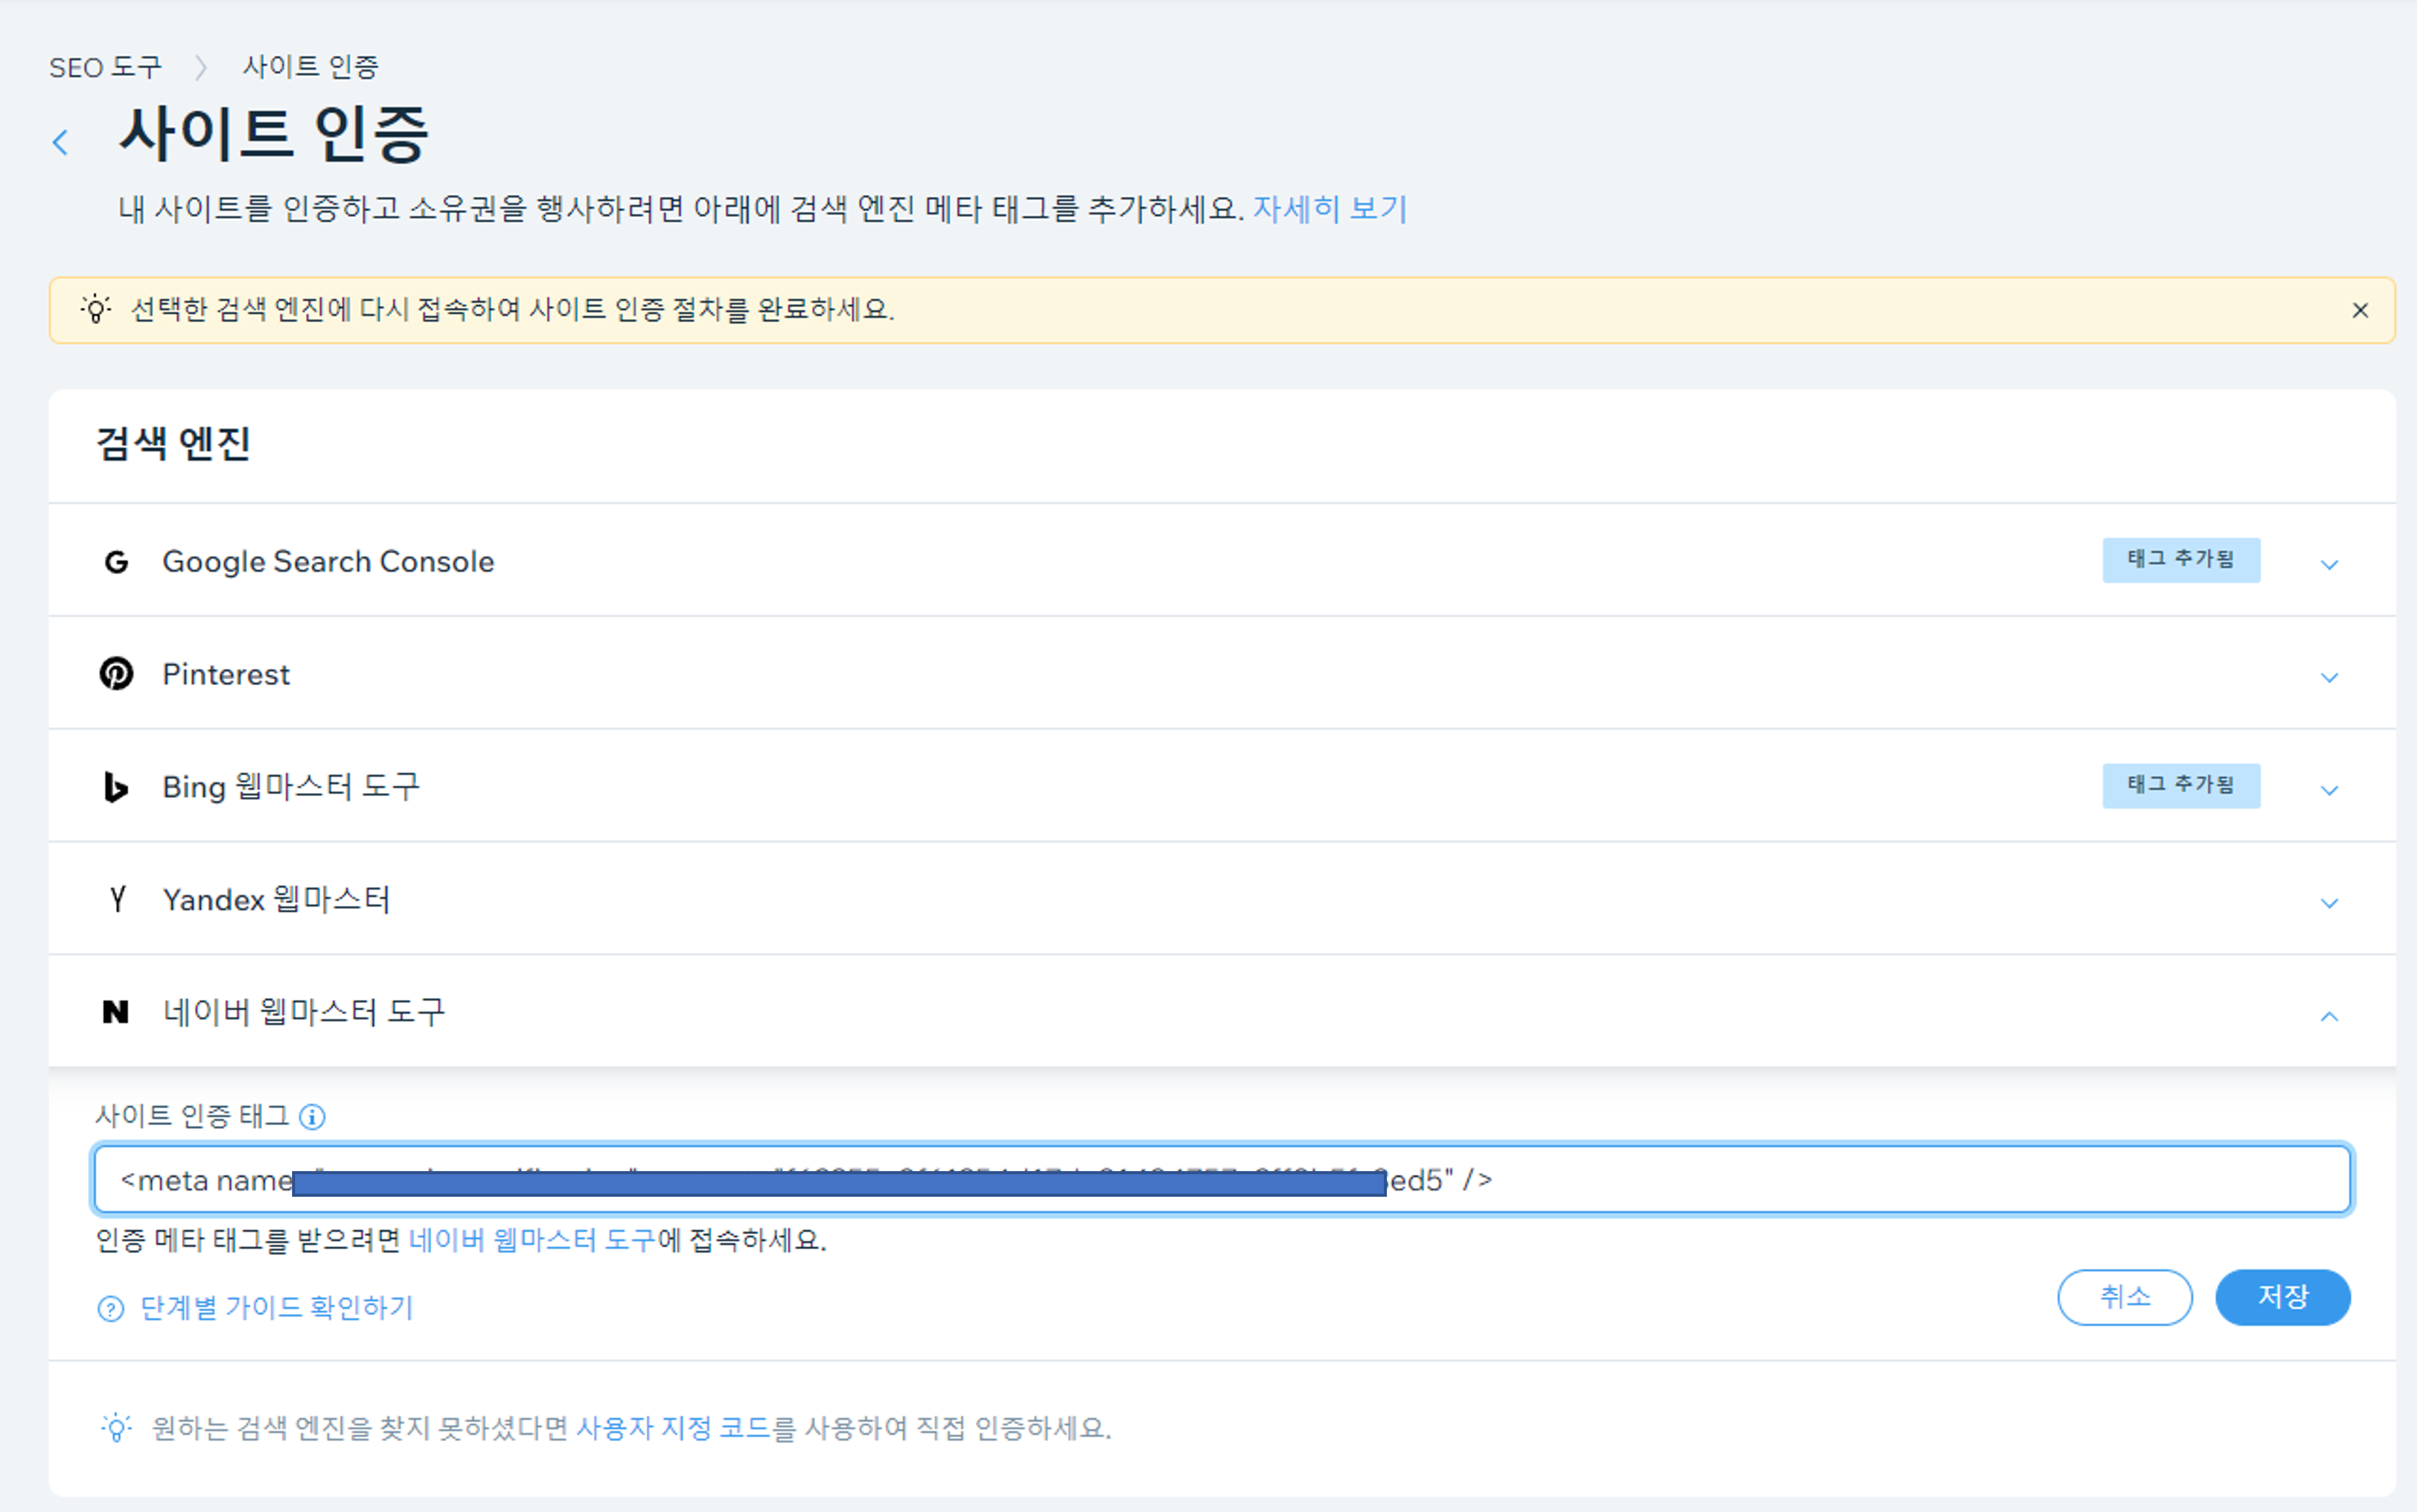The width and height of the screenshot is (2417, 1512).
Task: Open 자세히 보기 link
Action: coord(1329,208)
